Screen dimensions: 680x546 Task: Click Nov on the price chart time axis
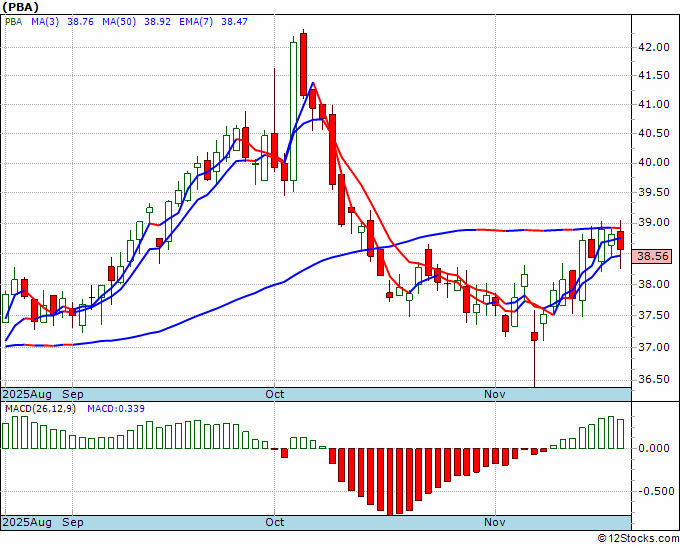pyautogui.click(x=495, y=394)
